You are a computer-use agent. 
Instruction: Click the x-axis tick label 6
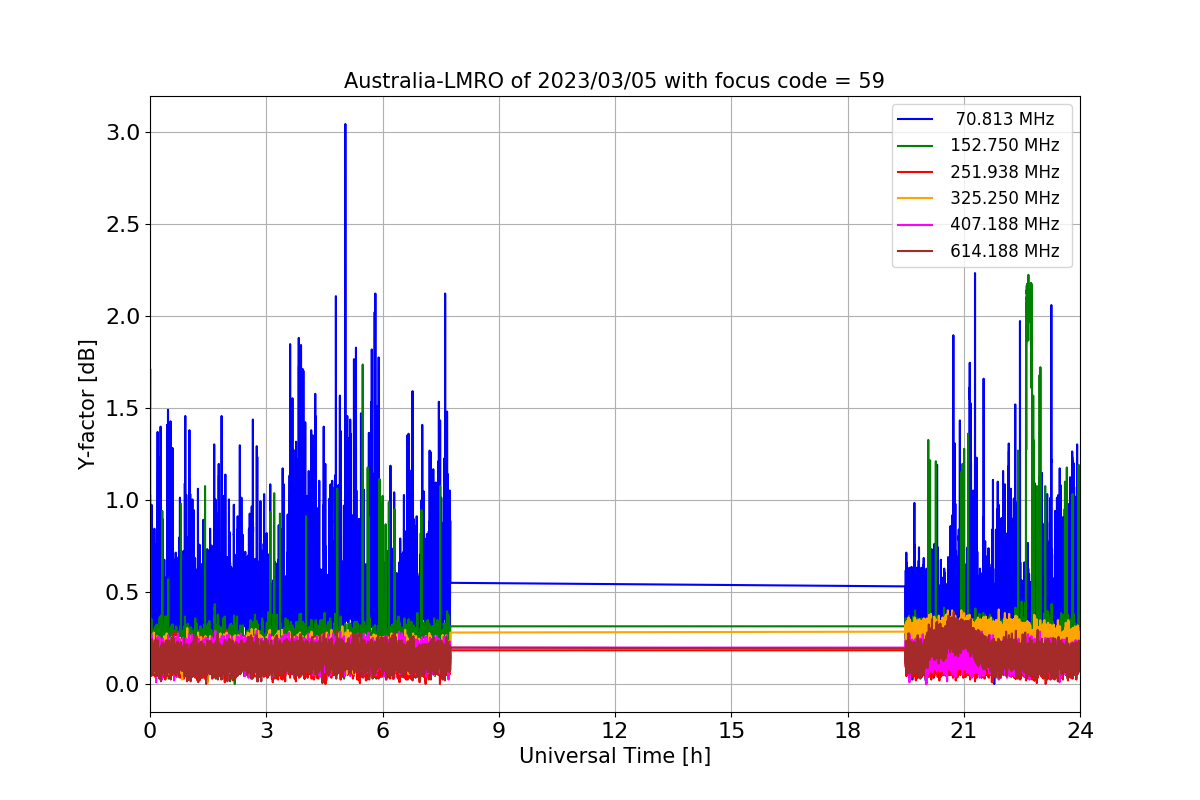click(x=382, y=731)
